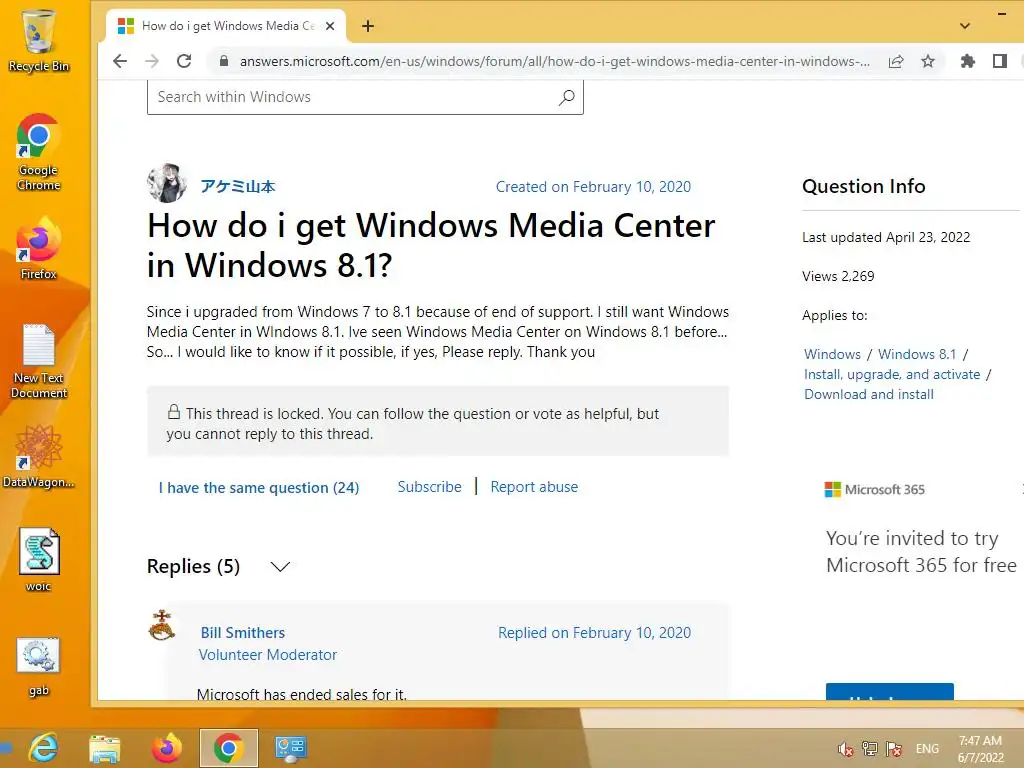Image resolution: width=1024 pixels, height=768 pixels.
Task: Select the woic desktop script file
Action: pyautogui.click(x=39, y=560)
